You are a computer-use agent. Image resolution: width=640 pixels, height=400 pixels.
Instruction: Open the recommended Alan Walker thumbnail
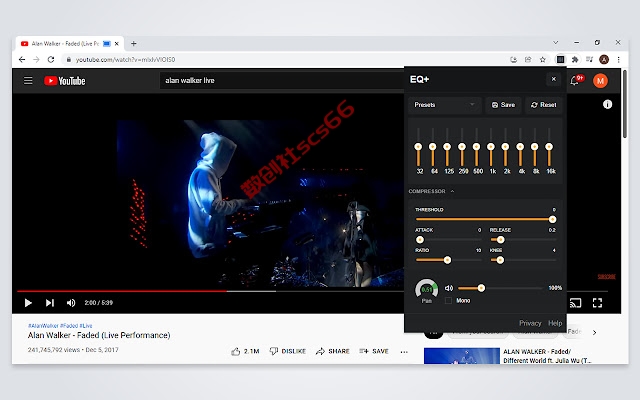[x=462, y=356]
